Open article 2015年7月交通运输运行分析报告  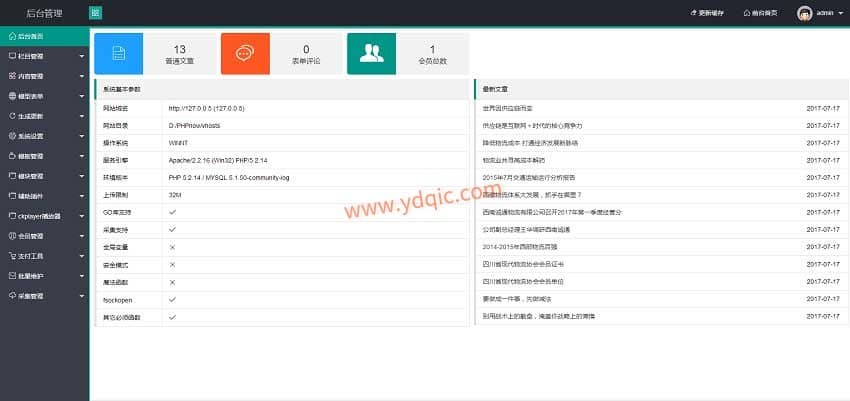(529, 178)
